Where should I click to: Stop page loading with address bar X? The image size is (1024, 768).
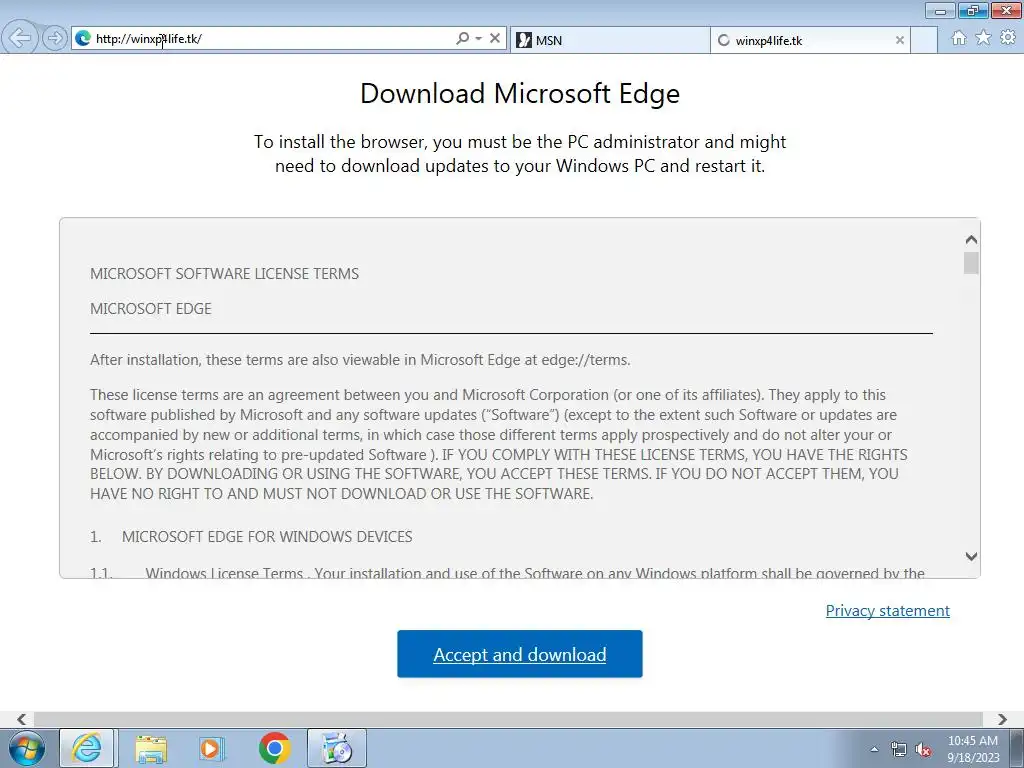pyautogui.click(x=495, y=39)
